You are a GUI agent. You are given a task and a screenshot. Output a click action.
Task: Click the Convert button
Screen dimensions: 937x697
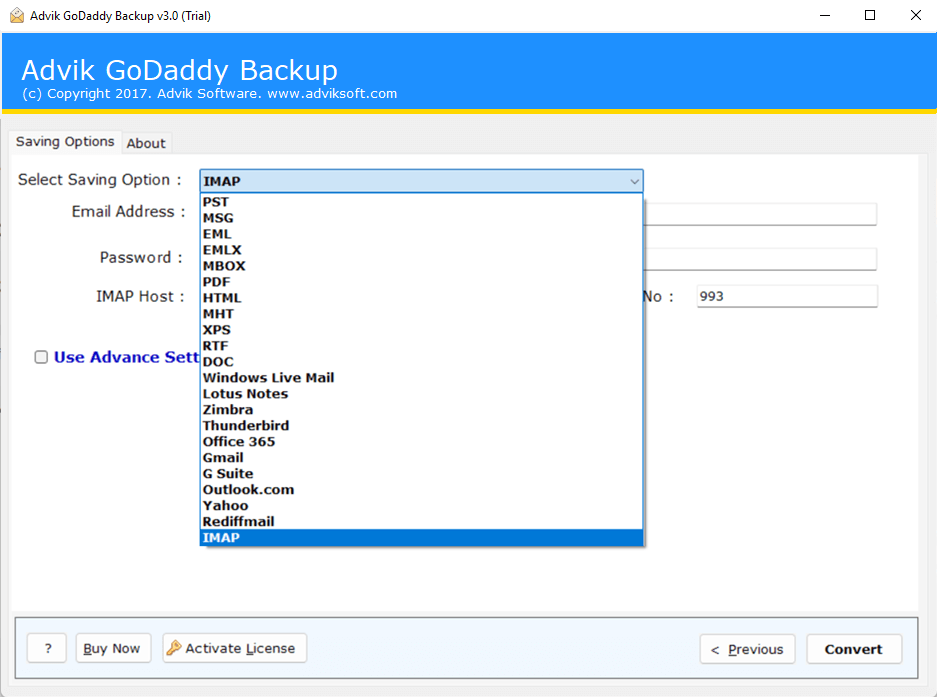click(853, 649)
